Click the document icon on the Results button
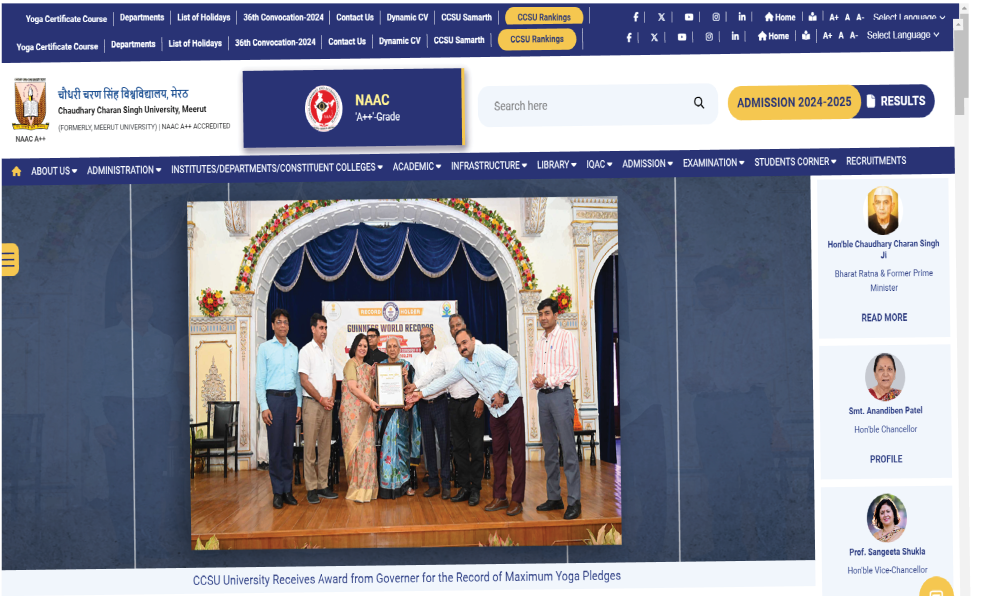Screen dimensions: 986x596 point(871,101)
